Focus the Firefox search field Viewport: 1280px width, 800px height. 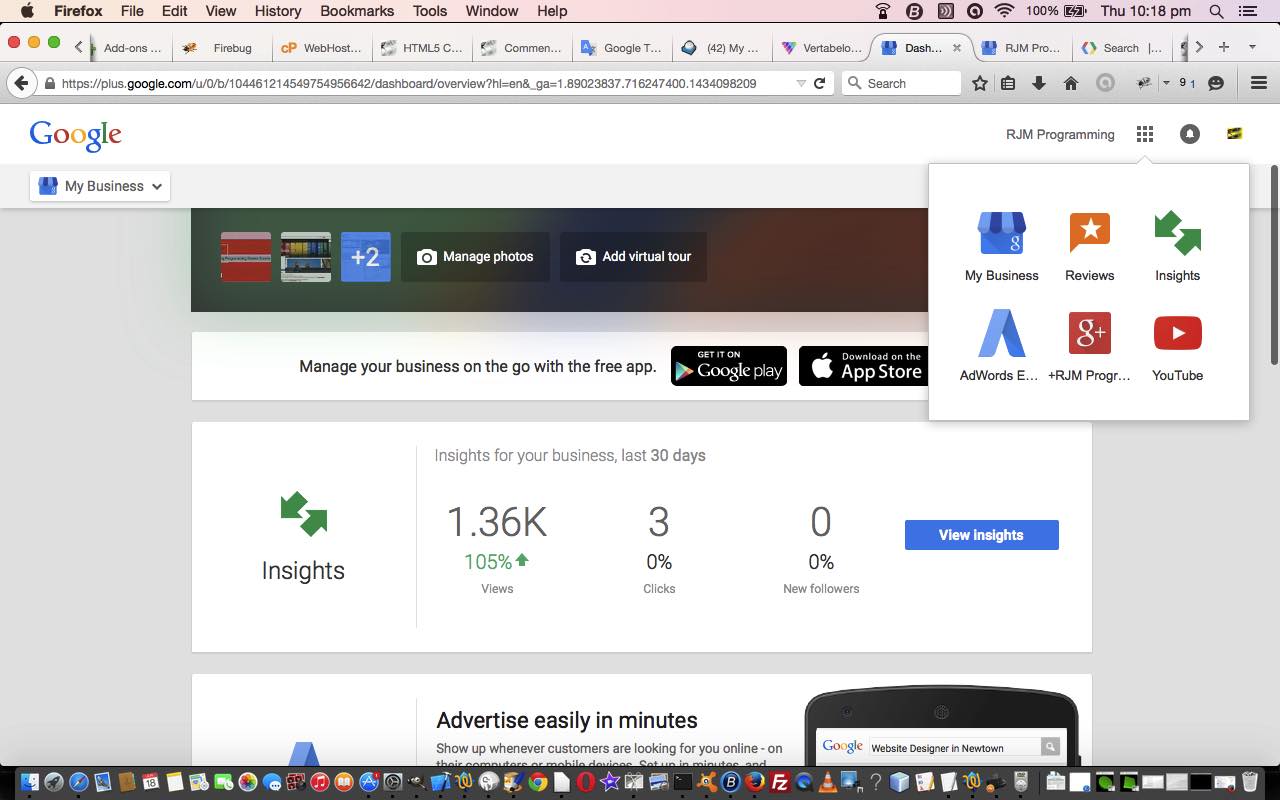pyautogui.click(x=902, y=83)
